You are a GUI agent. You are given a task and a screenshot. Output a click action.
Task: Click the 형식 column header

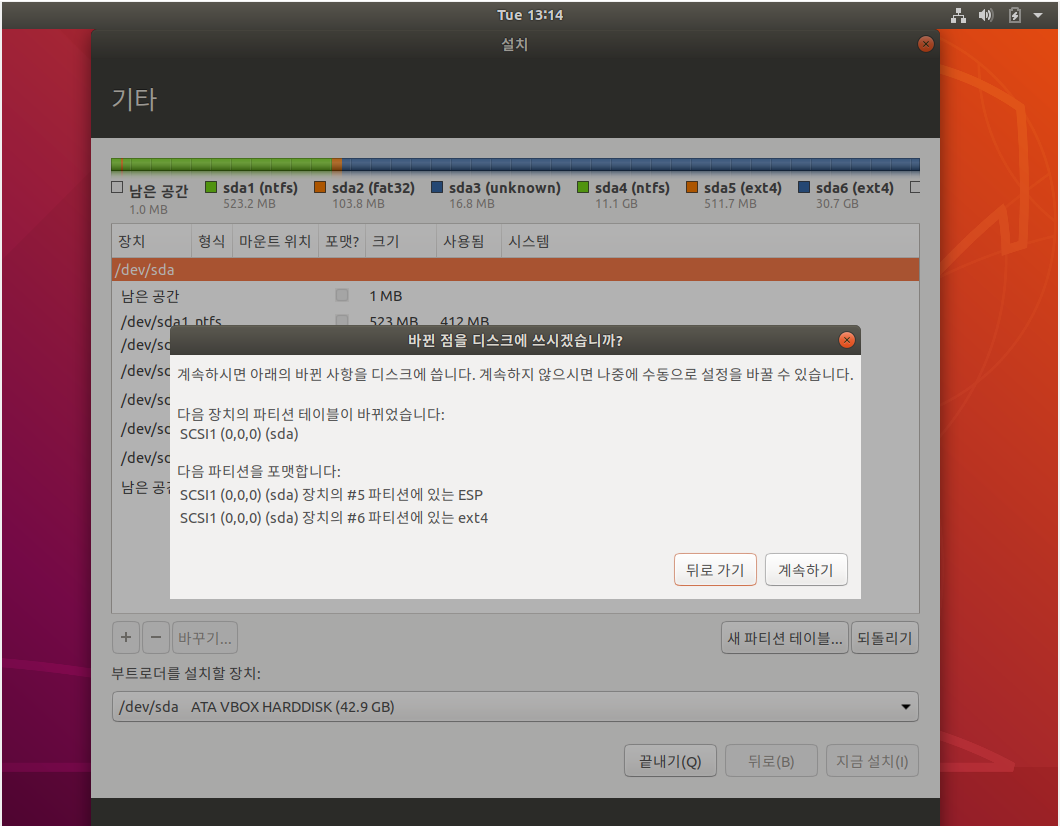click(x=212, y=241)
